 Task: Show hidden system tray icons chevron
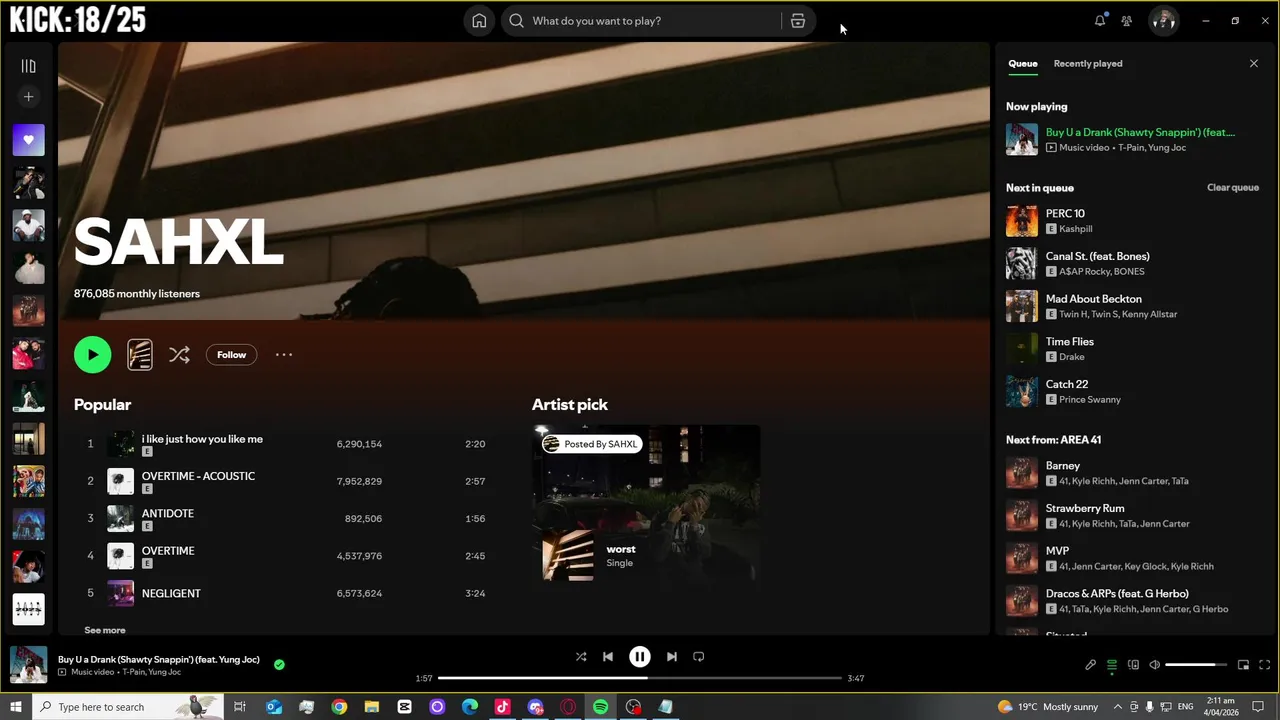pyautogui.click(x=1118, y=707)
